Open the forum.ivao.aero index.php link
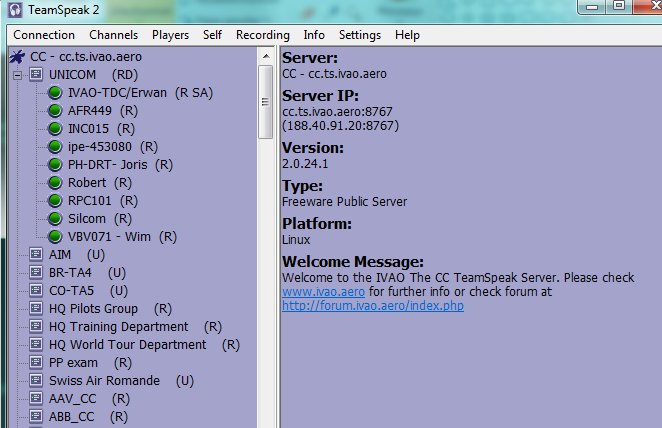This screenshot has width=662, height=428. tap(373, 305)
